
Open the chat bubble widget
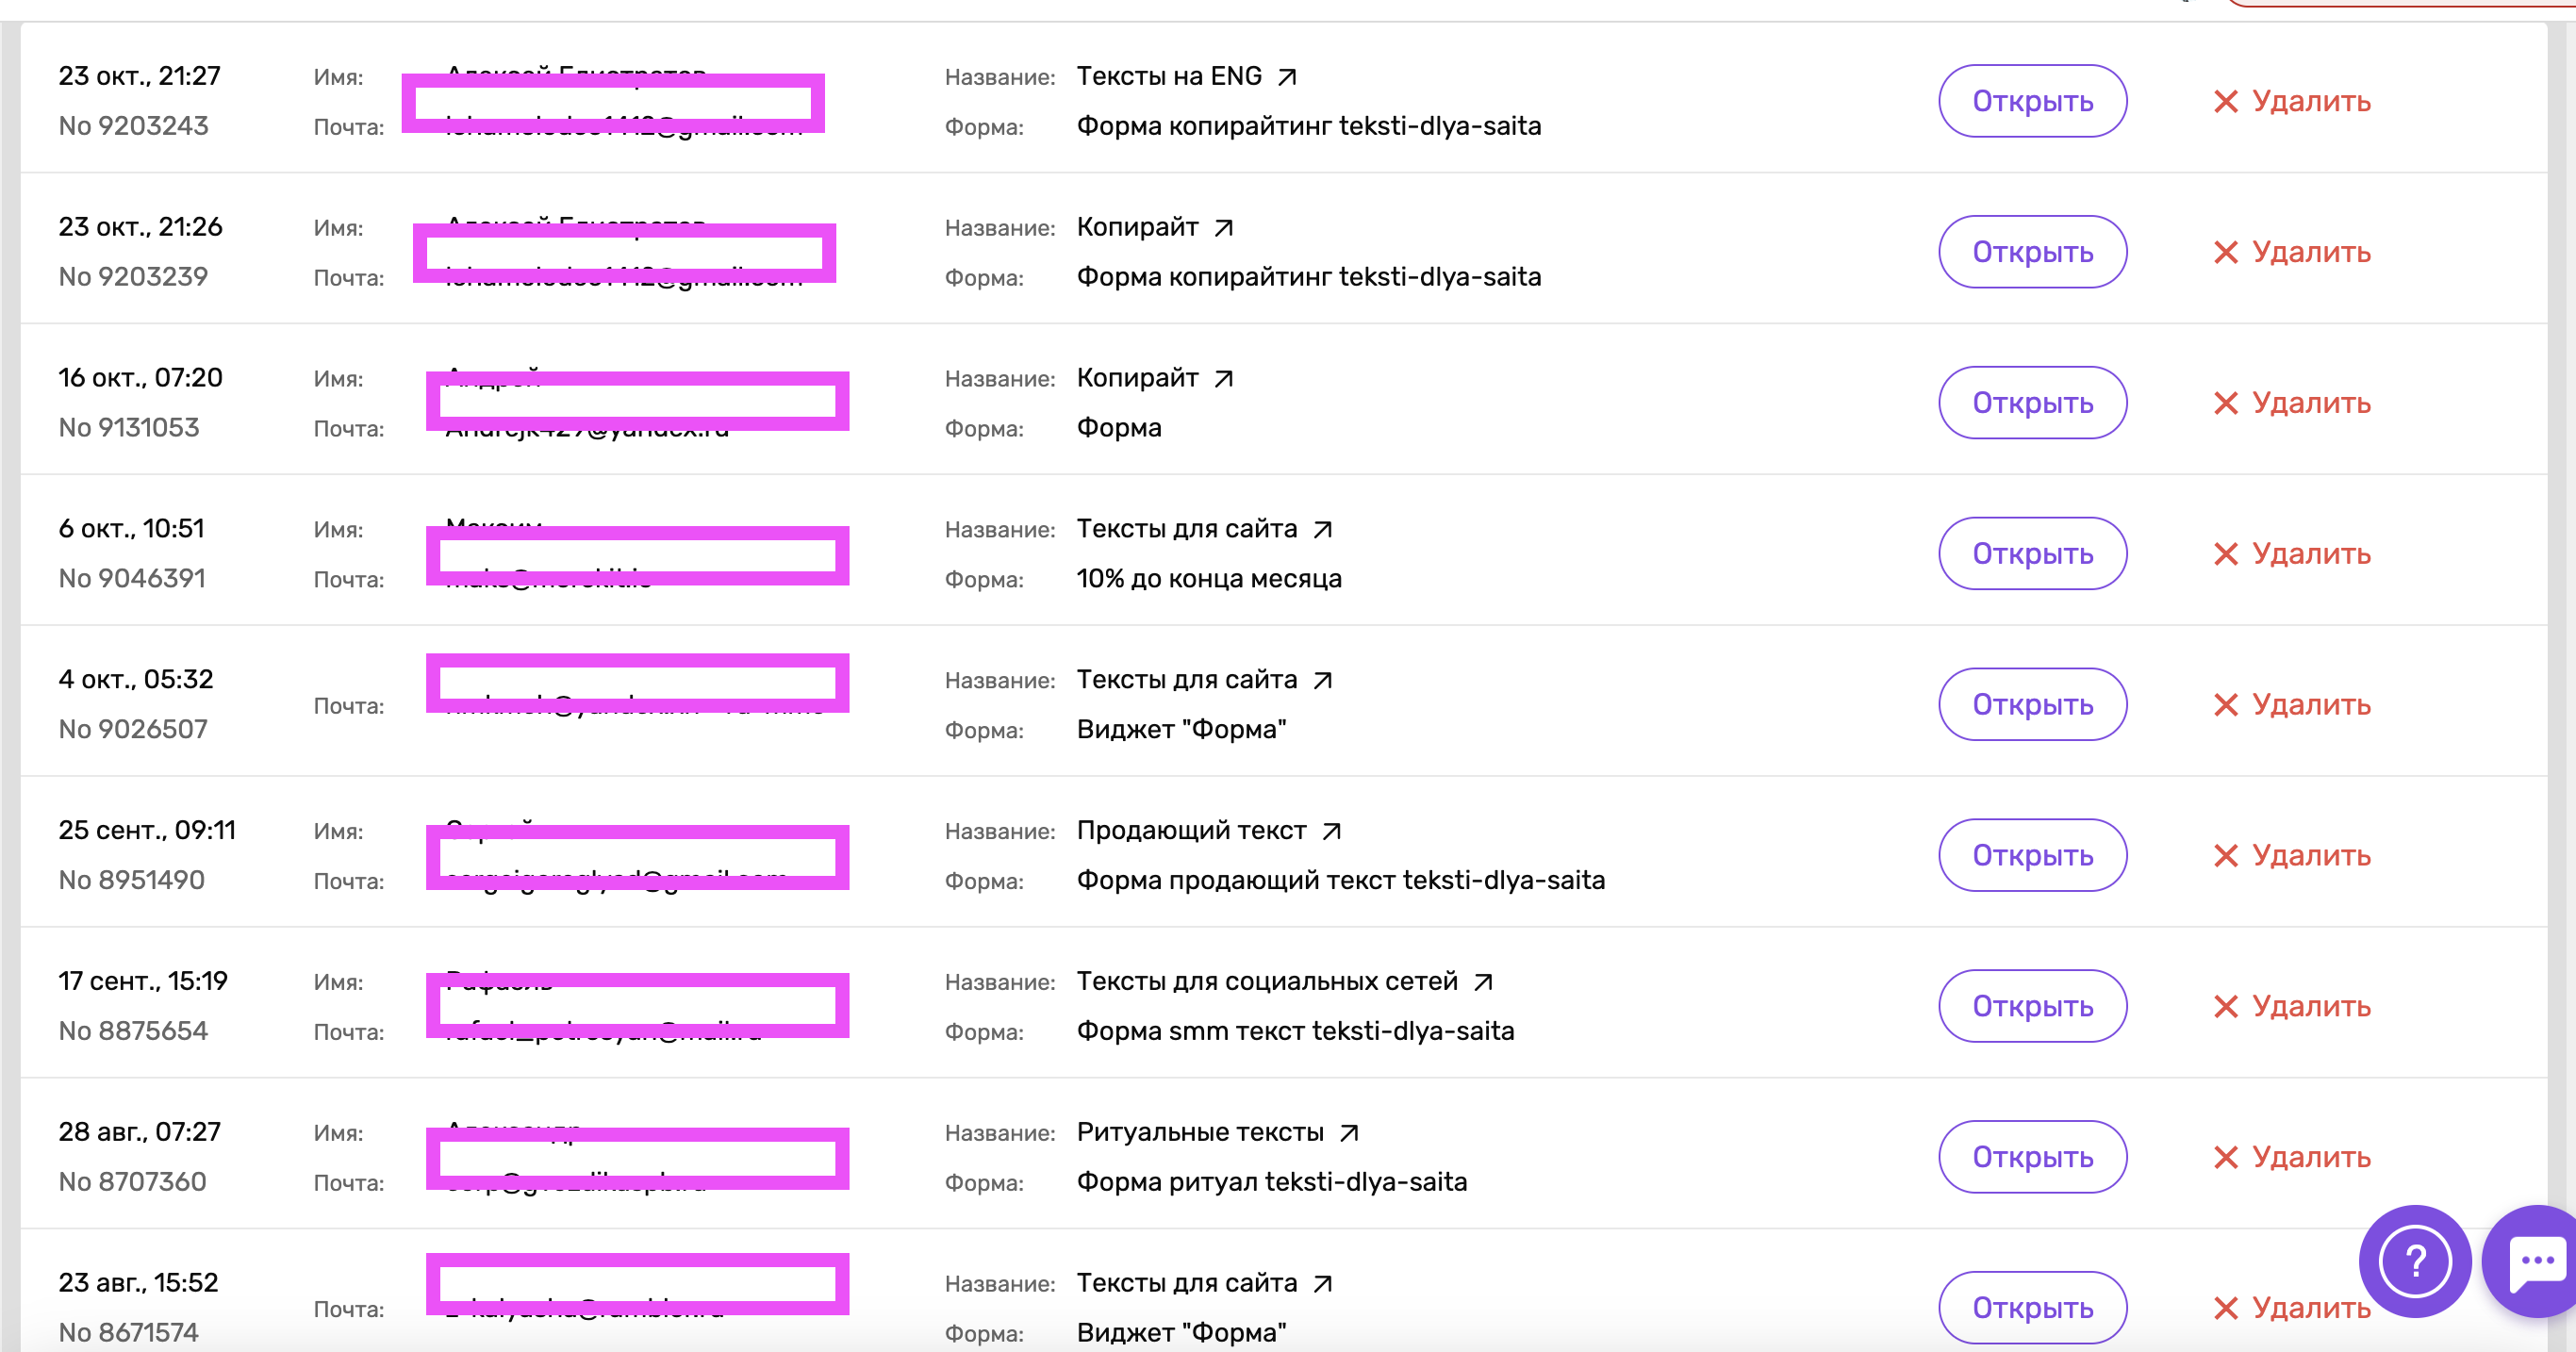2535,1261
